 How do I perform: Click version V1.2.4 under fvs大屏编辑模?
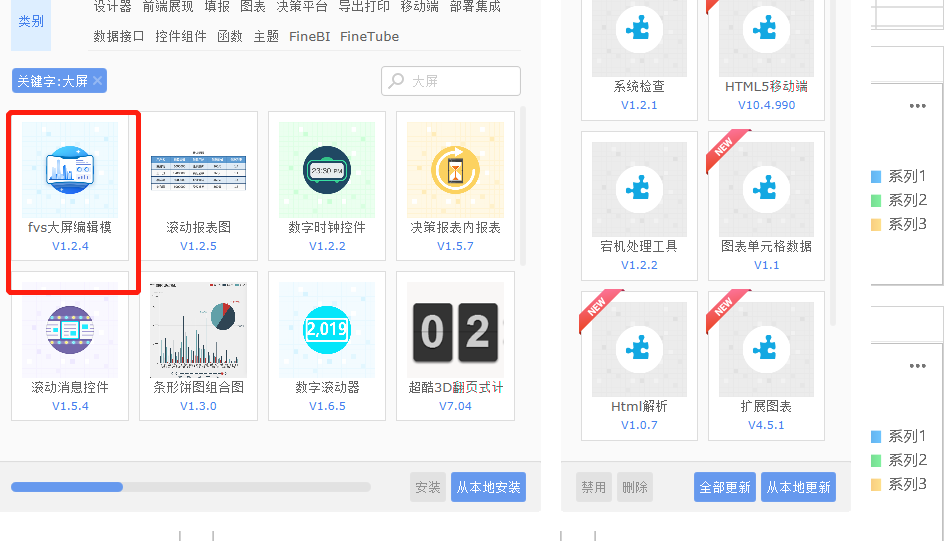(x=70, y=246)
